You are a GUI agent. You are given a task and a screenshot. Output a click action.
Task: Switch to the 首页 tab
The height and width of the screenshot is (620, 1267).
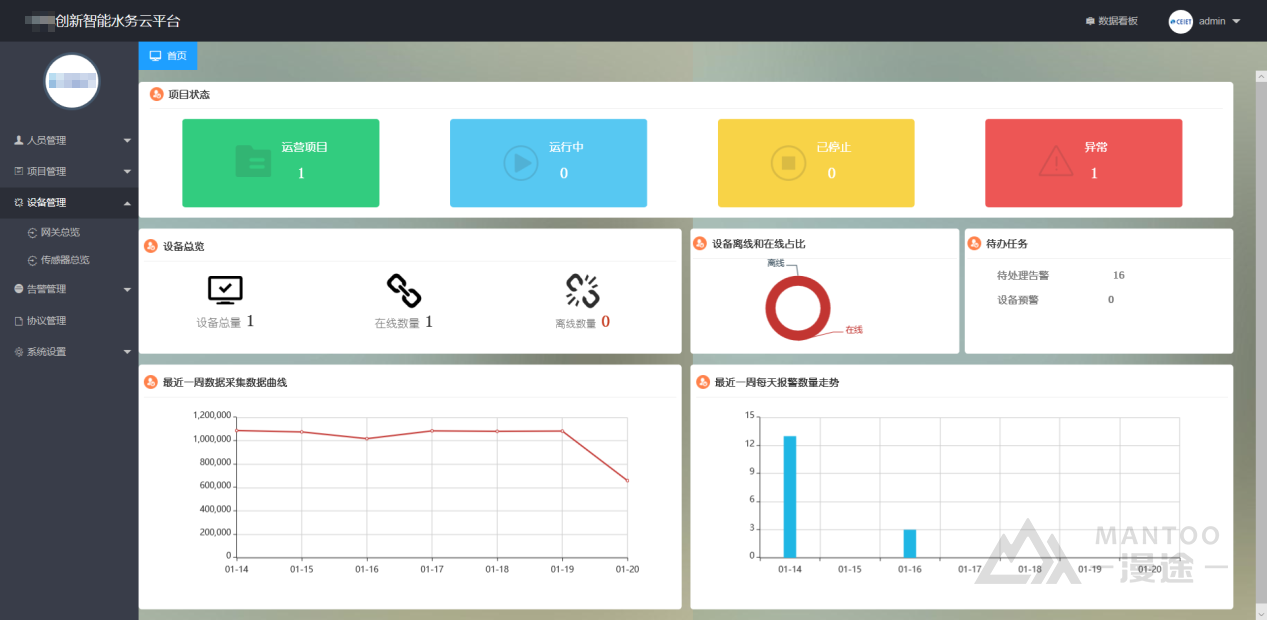tap(168, 56)
